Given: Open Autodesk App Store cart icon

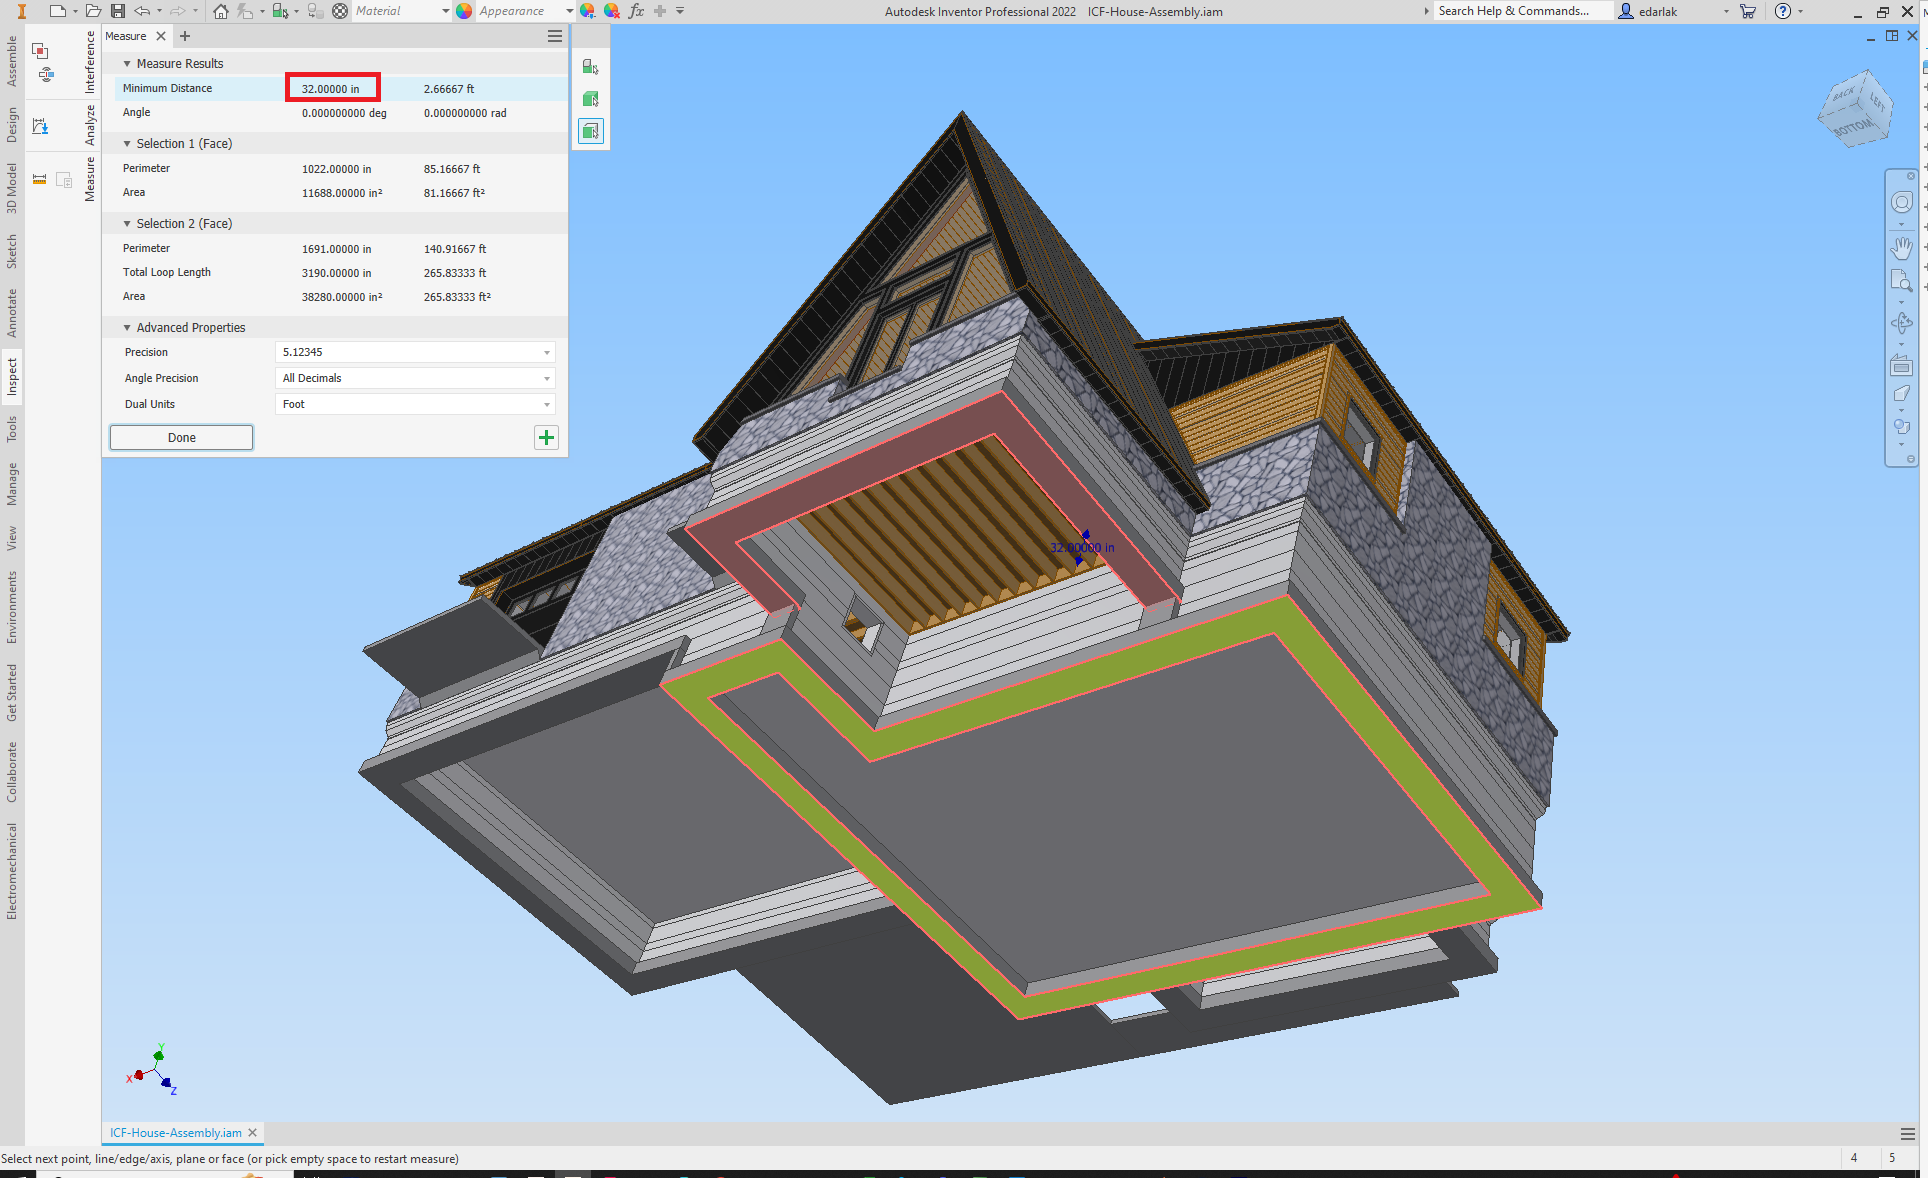Looking at the screenshot, I should coord(1747,11).
